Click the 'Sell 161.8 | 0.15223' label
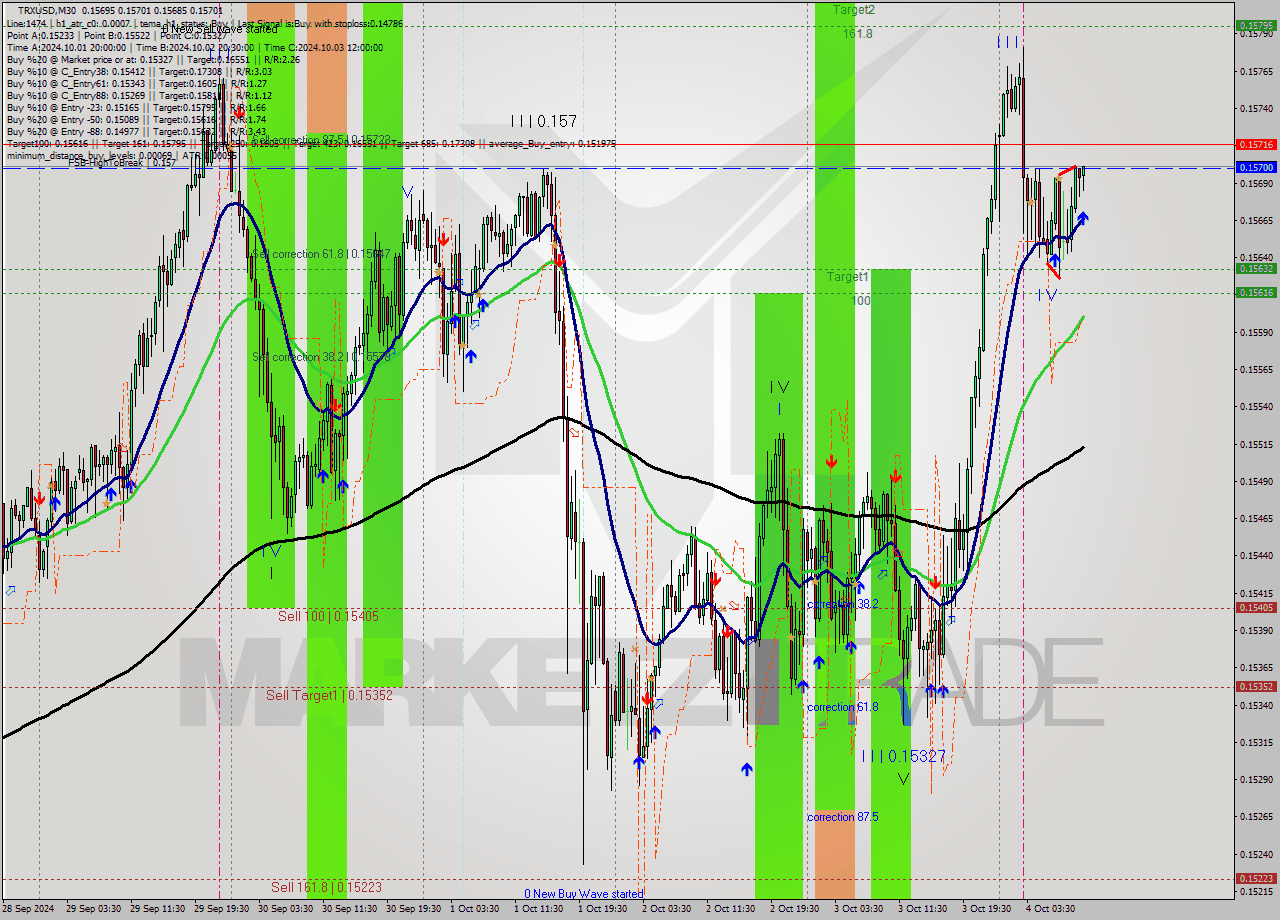 (x=326, y=887)
